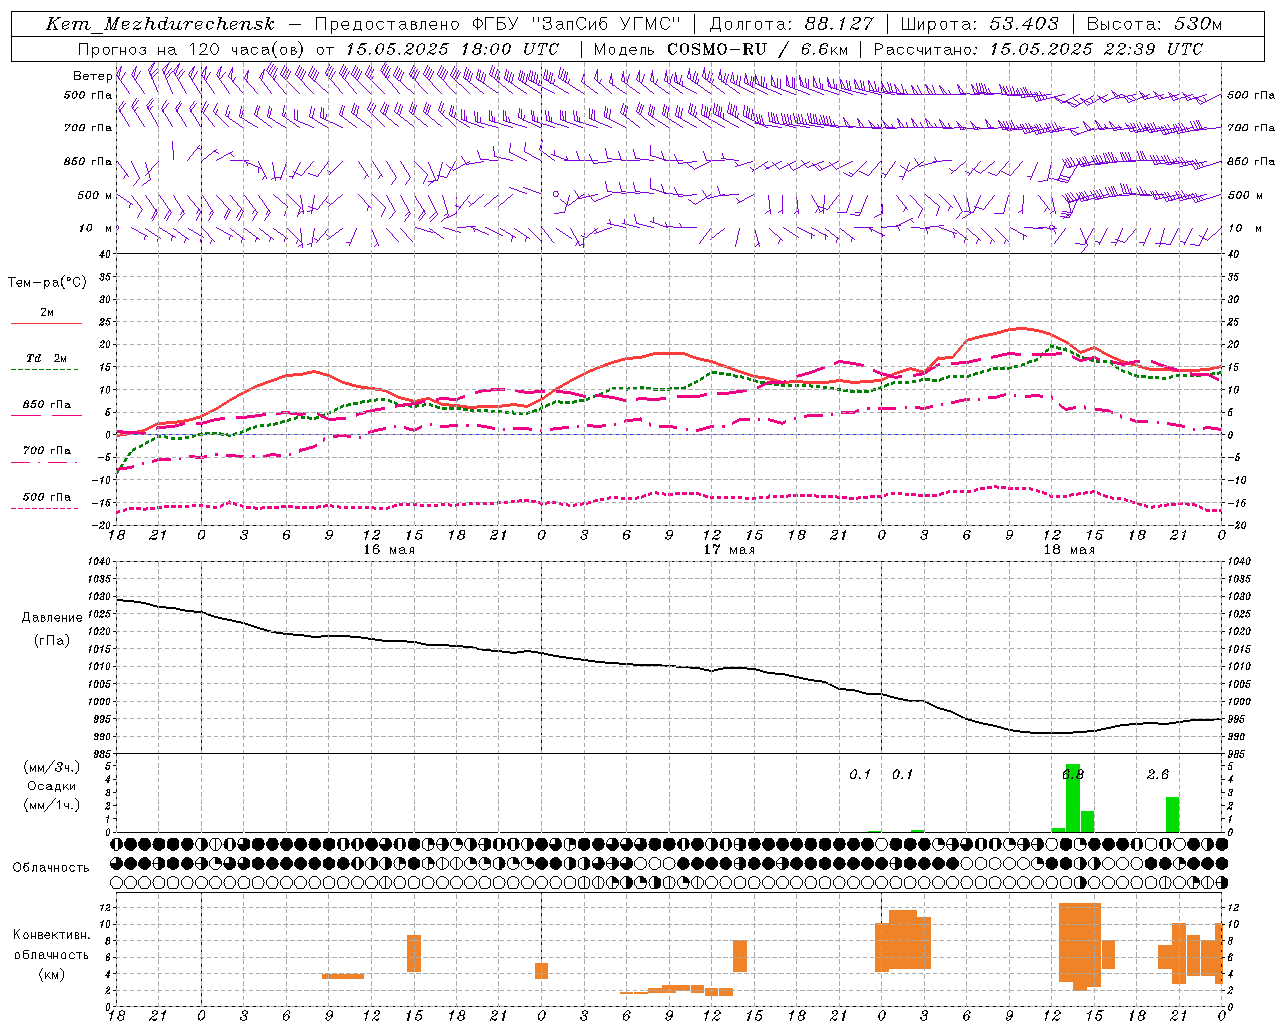Viewport: 1280px width, 1024px height.
Task: Click the Модель COSMO-RU / 6.6км label
Action: click(x=721, y=49)
